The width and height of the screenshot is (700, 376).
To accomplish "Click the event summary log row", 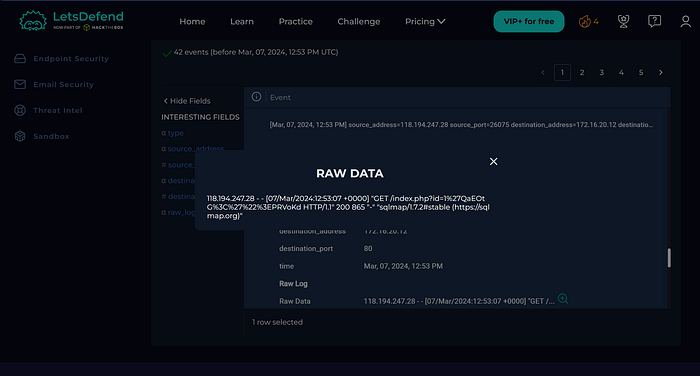I will coord(461,125).
